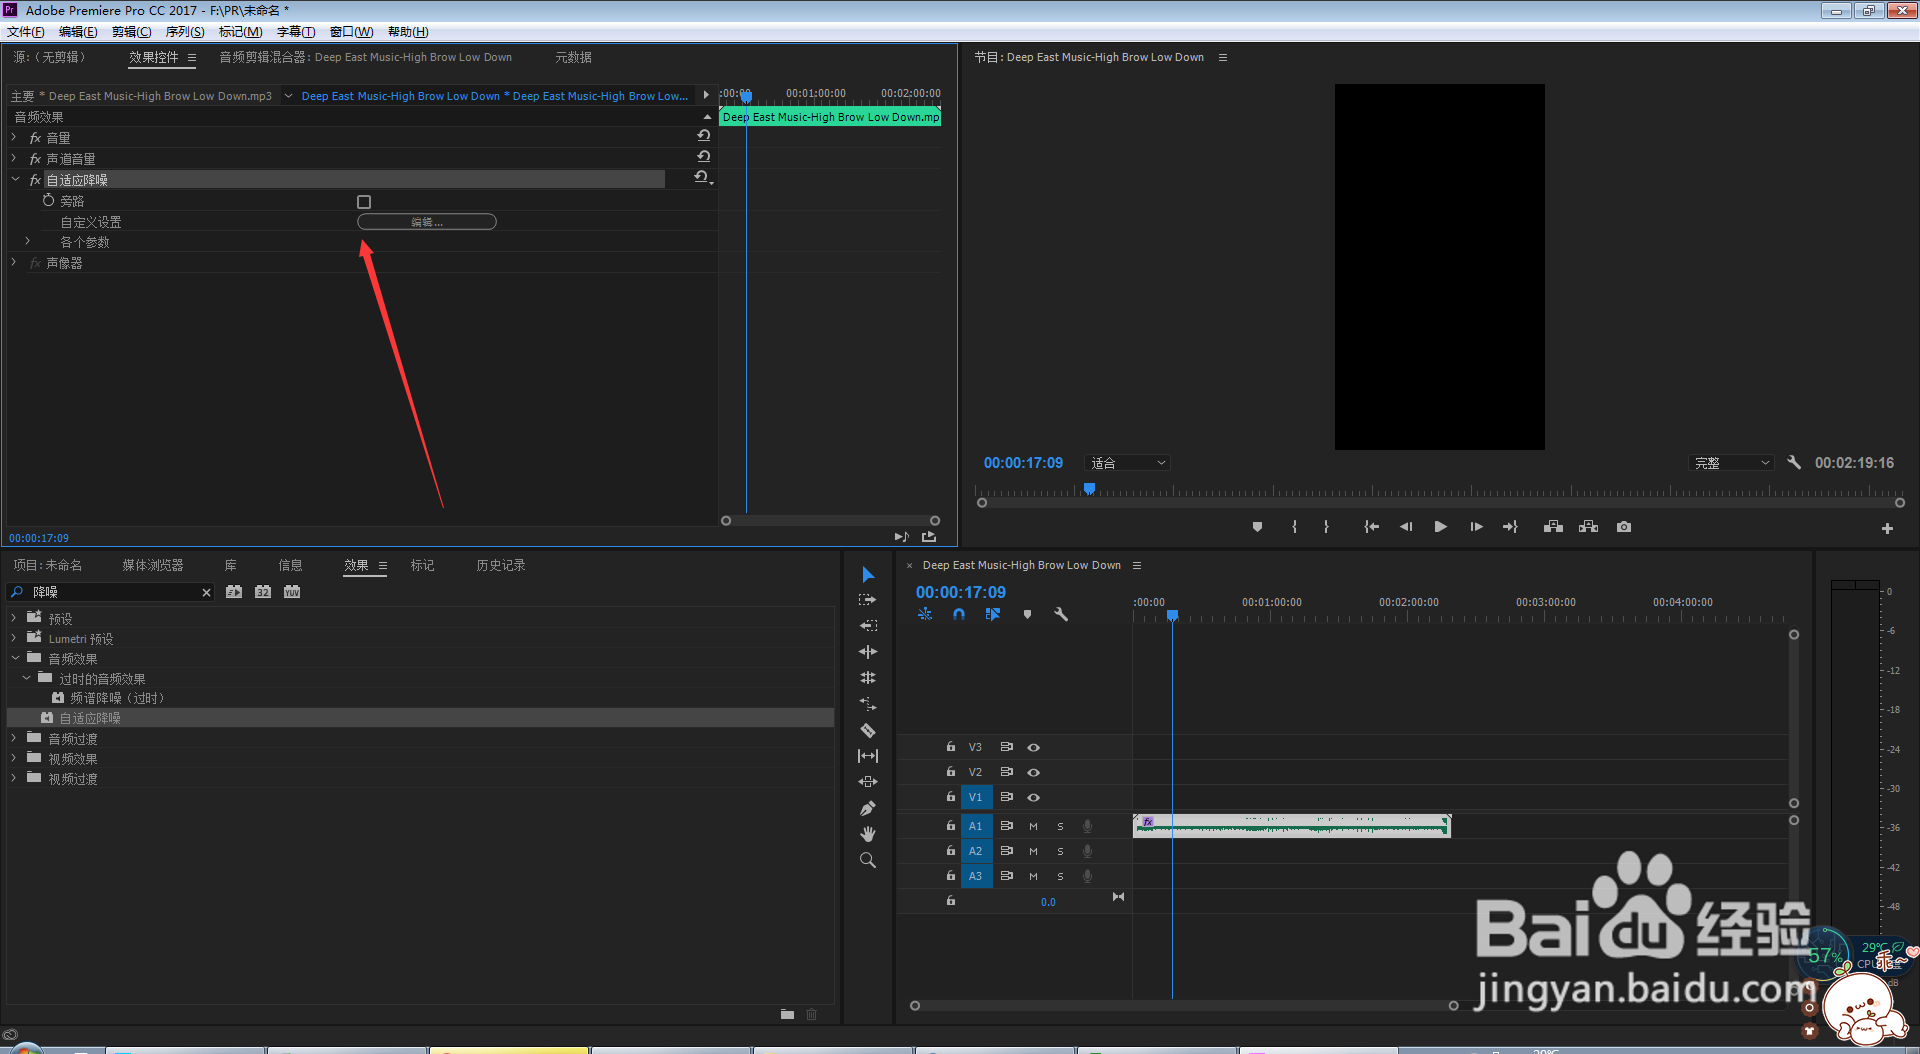
Task: Select the Ripple Edit tool
Action: point(868,626)
